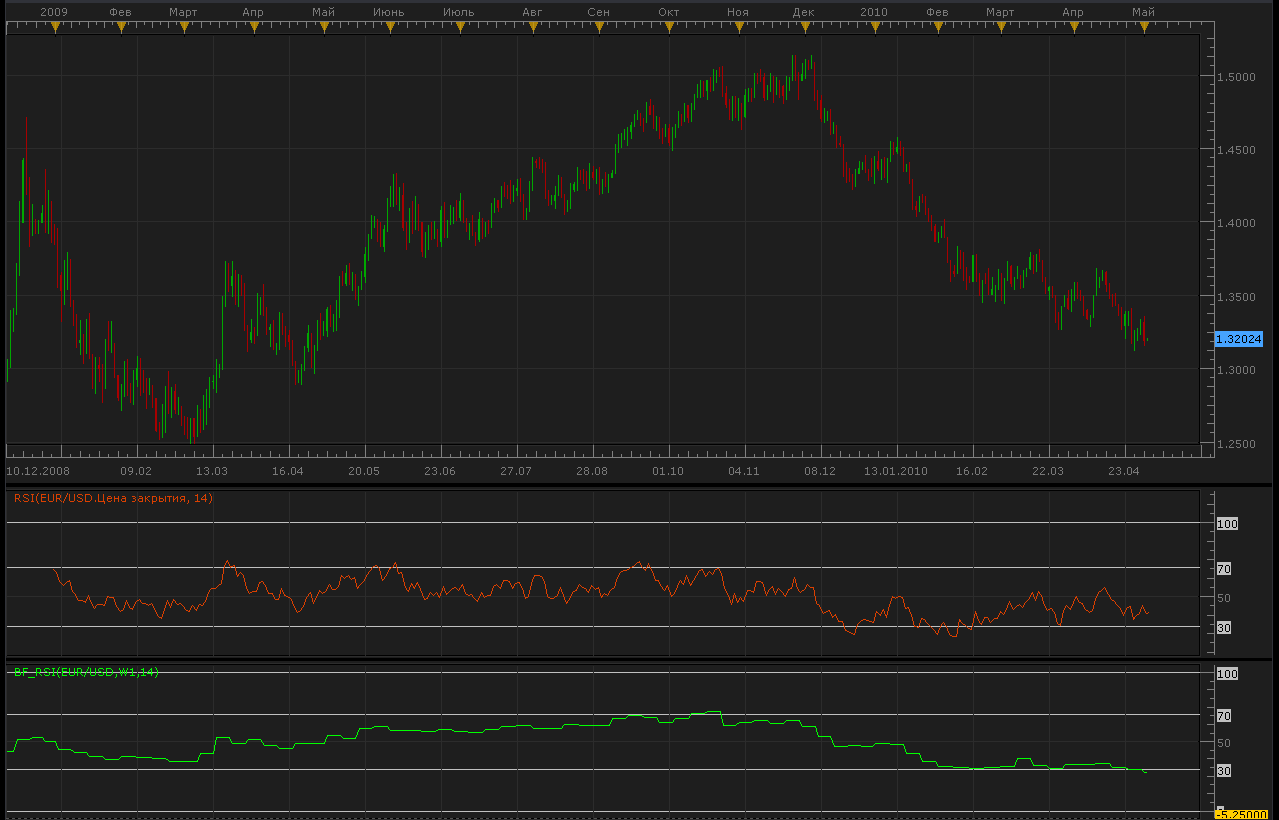Viewport: 1279px width, 820px height.
Task: Click the gold marker under Ноя
Action: (x=737, y=28)
